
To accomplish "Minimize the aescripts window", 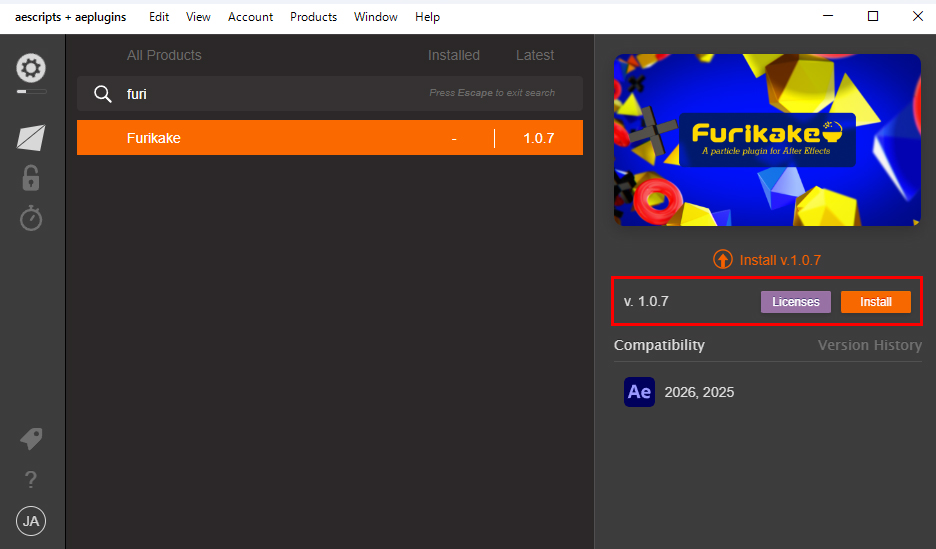I will [x=827, y=16].
